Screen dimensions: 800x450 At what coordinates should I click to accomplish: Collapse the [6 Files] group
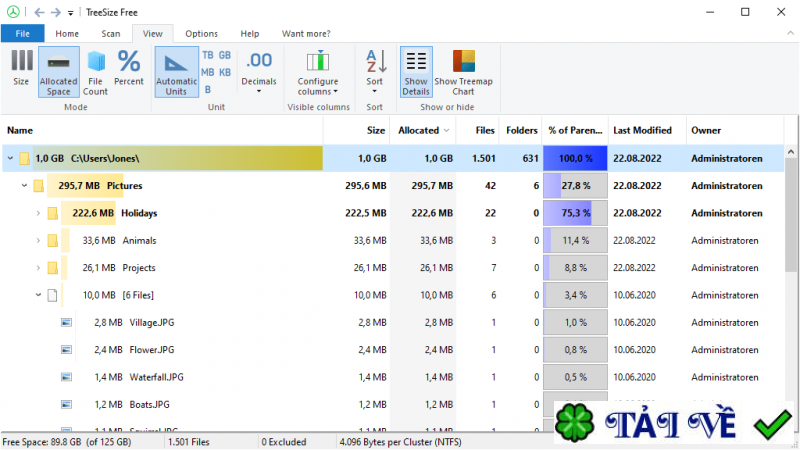click(x=38, y=295)
